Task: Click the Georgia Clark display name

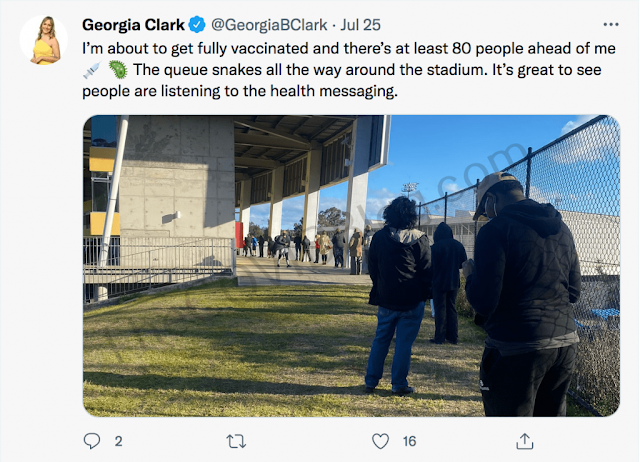Action: click(133, 25)
